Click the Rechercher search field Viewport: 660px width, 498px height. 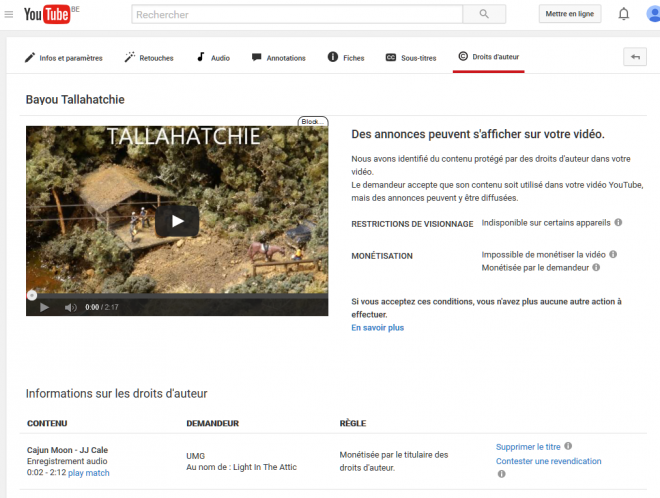pyautogui.click(x=297, y=15)
